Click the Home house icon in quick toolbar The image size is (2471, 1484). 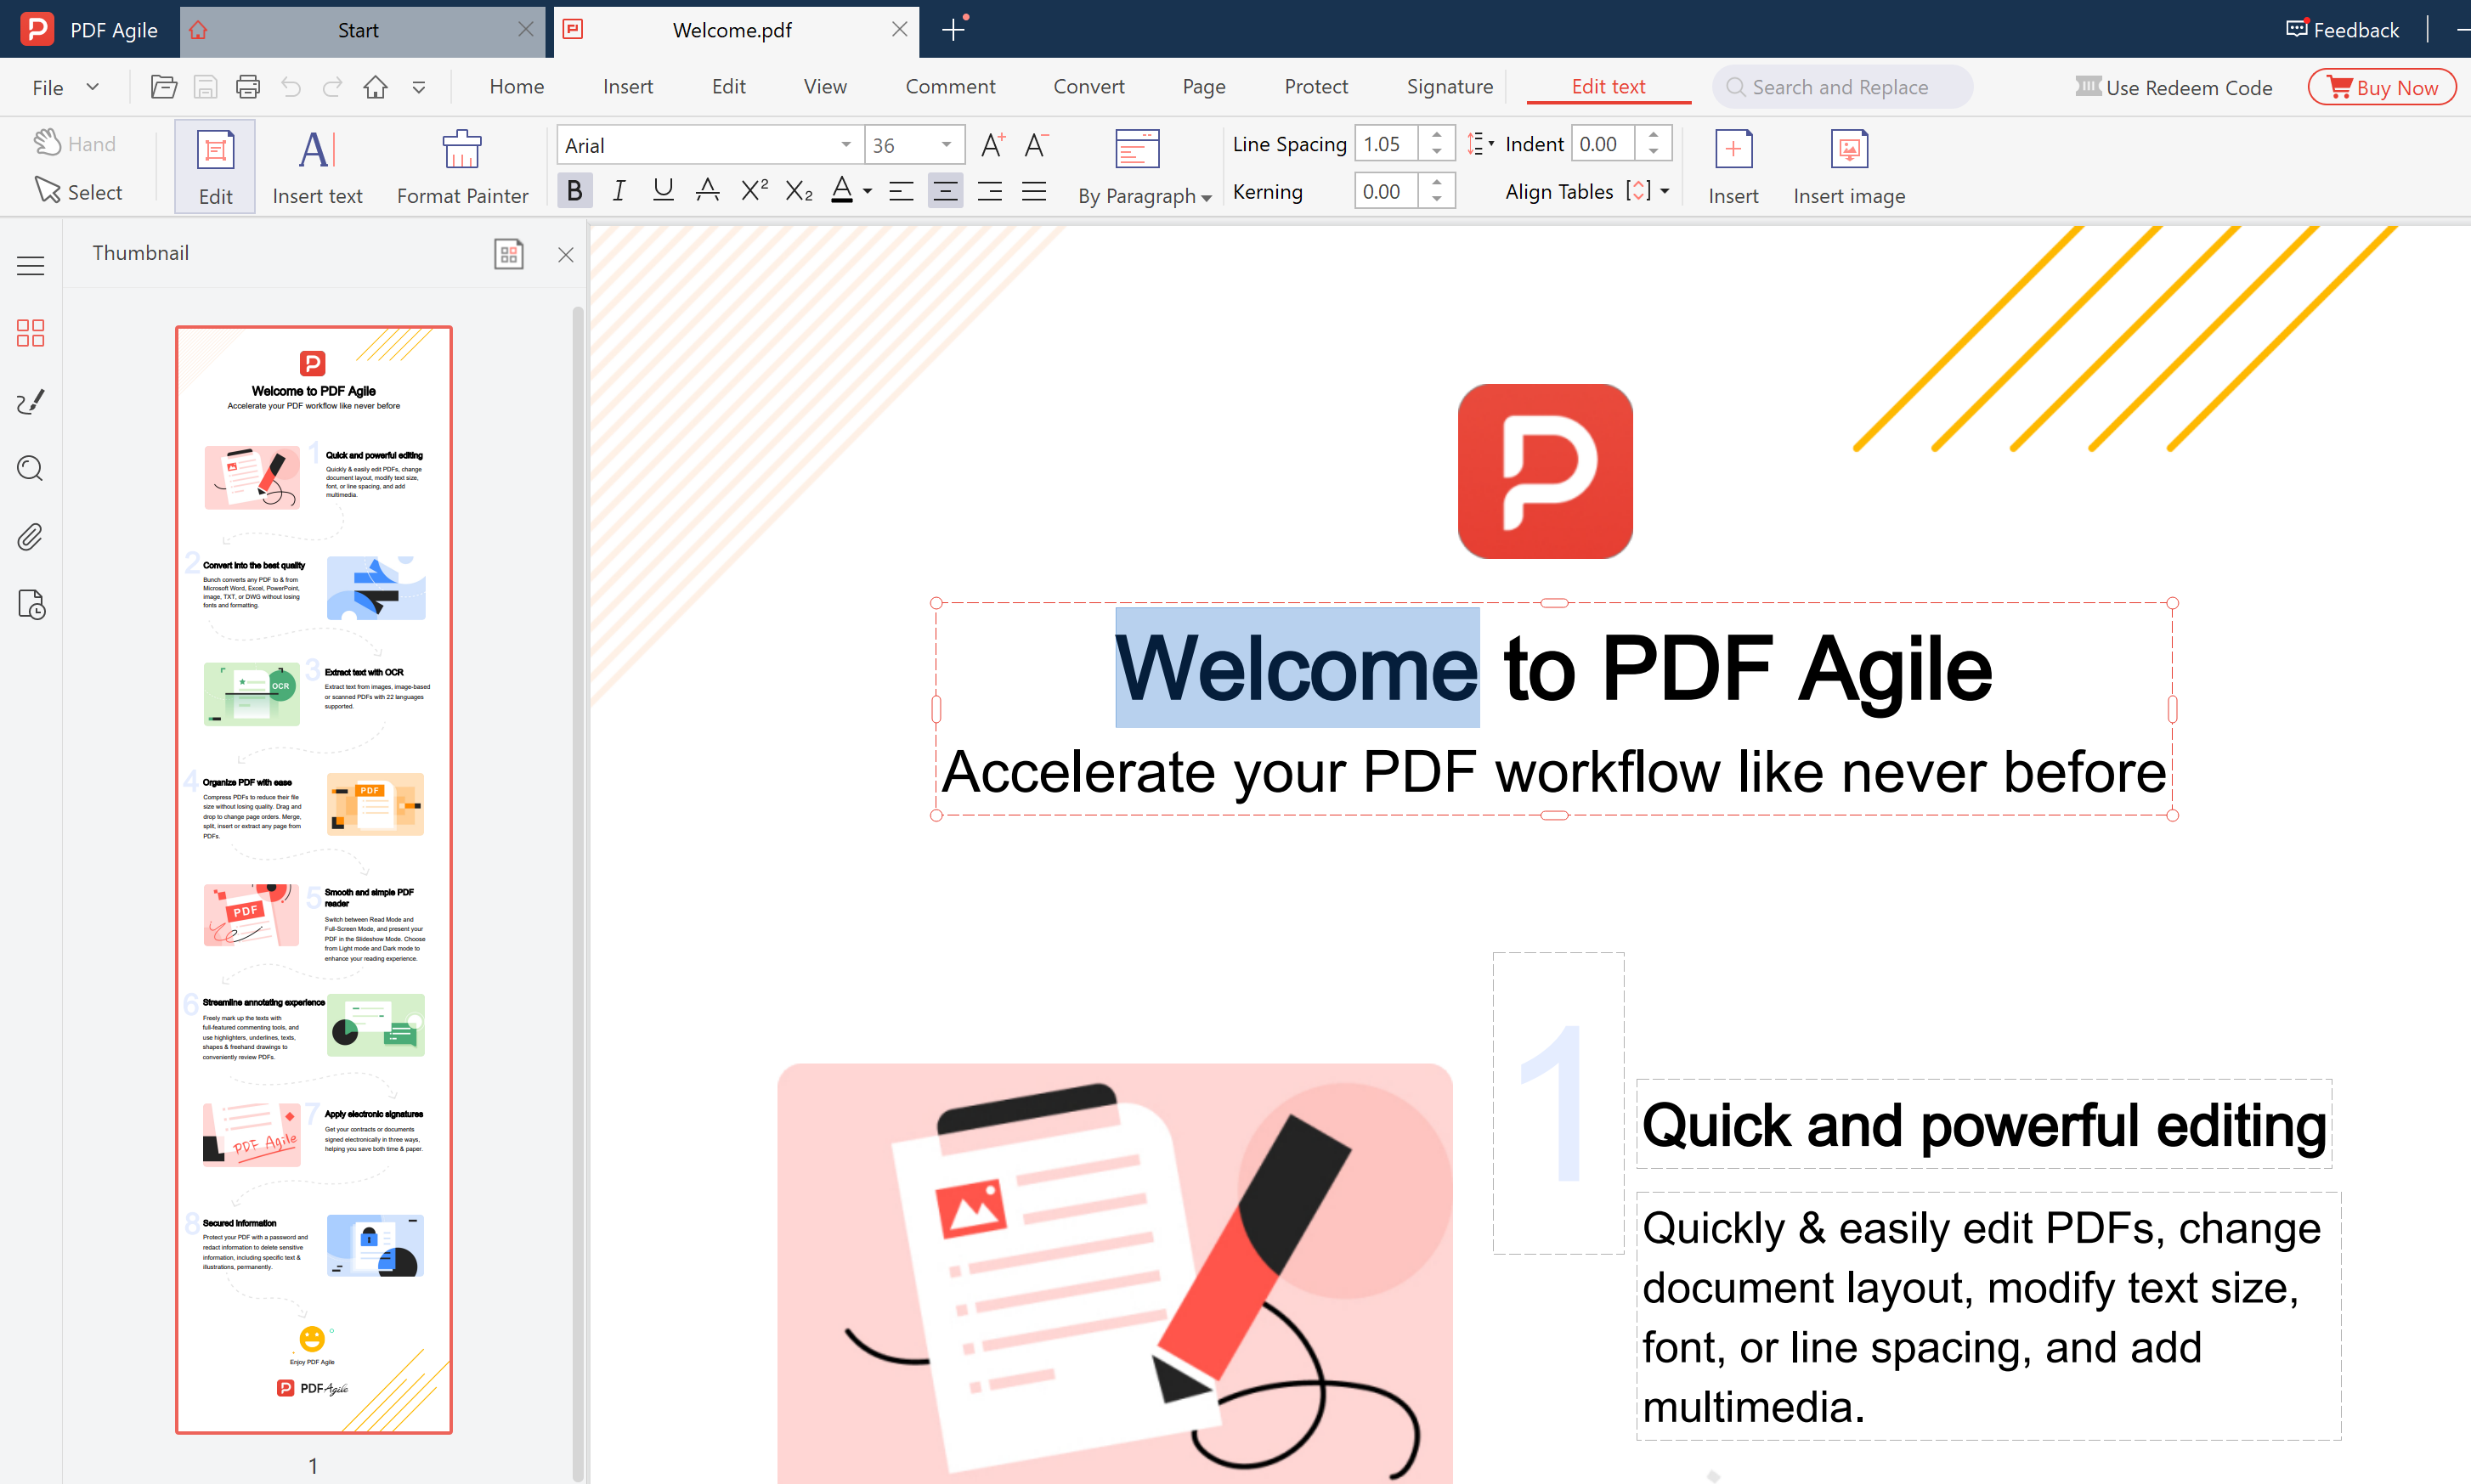375,87
